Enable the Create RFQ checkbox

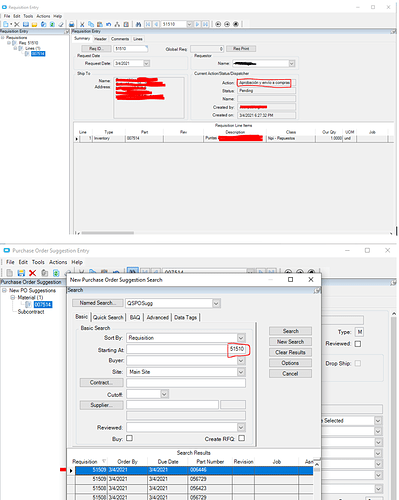(242, 438)
